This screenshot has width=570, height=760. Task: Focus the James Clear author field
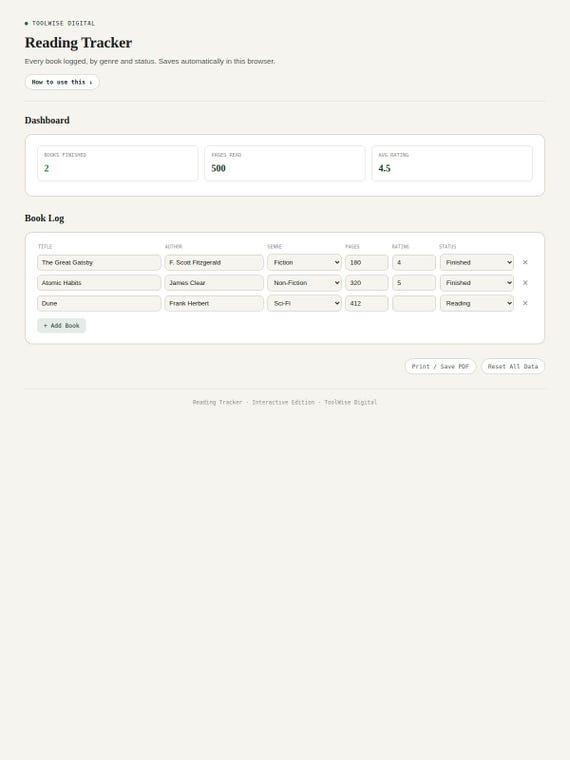click(214, 283)
